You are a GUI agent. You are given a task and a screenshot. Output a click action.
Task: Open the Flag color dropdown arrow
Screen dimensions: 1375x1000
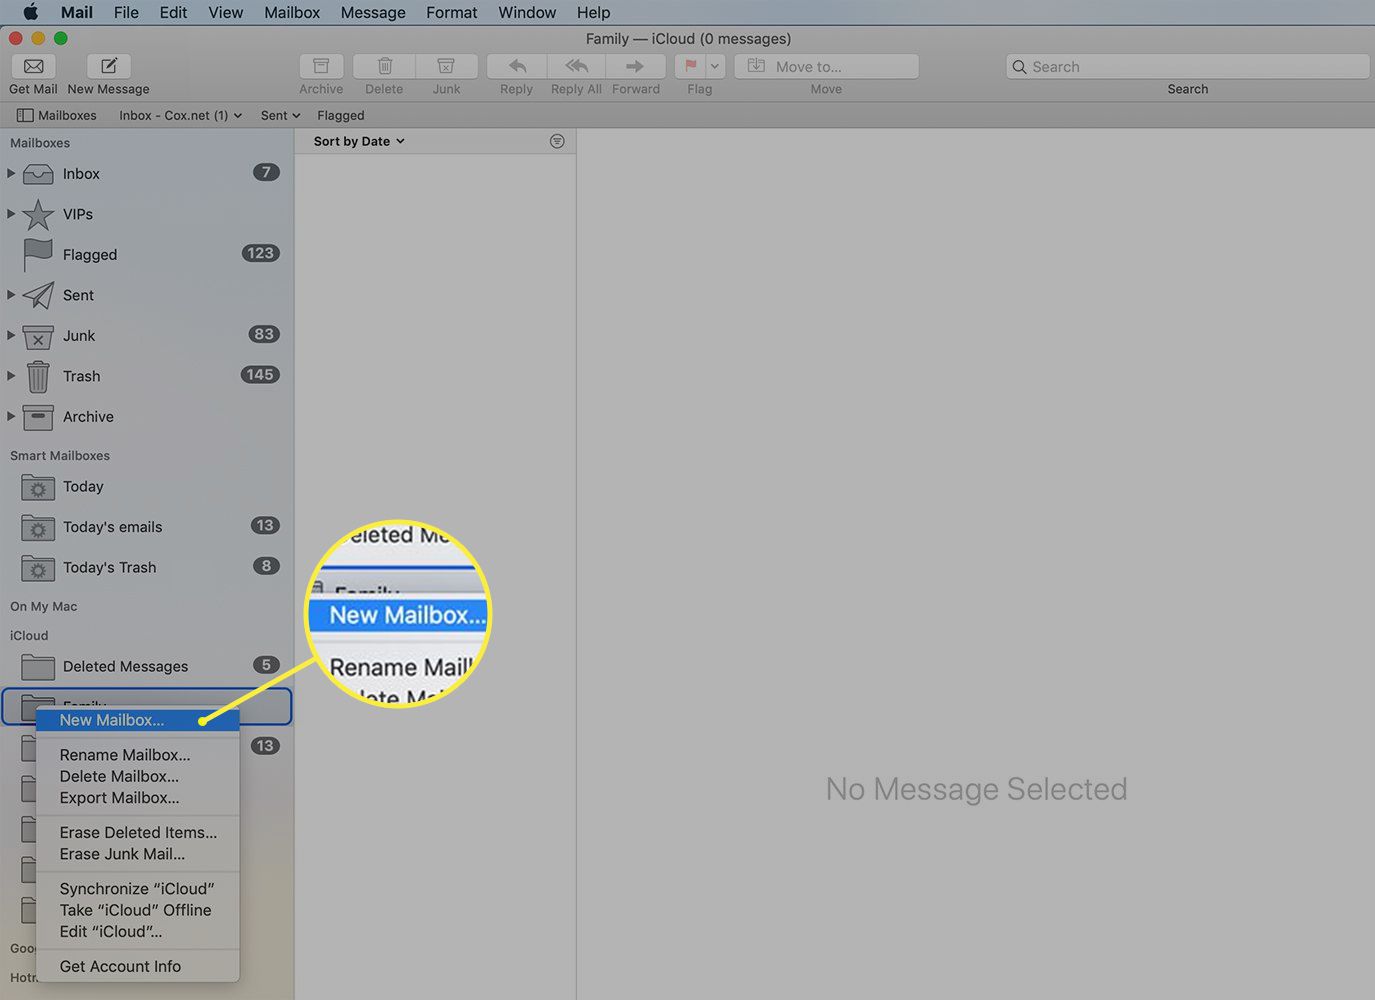click(x=715, y=66)
